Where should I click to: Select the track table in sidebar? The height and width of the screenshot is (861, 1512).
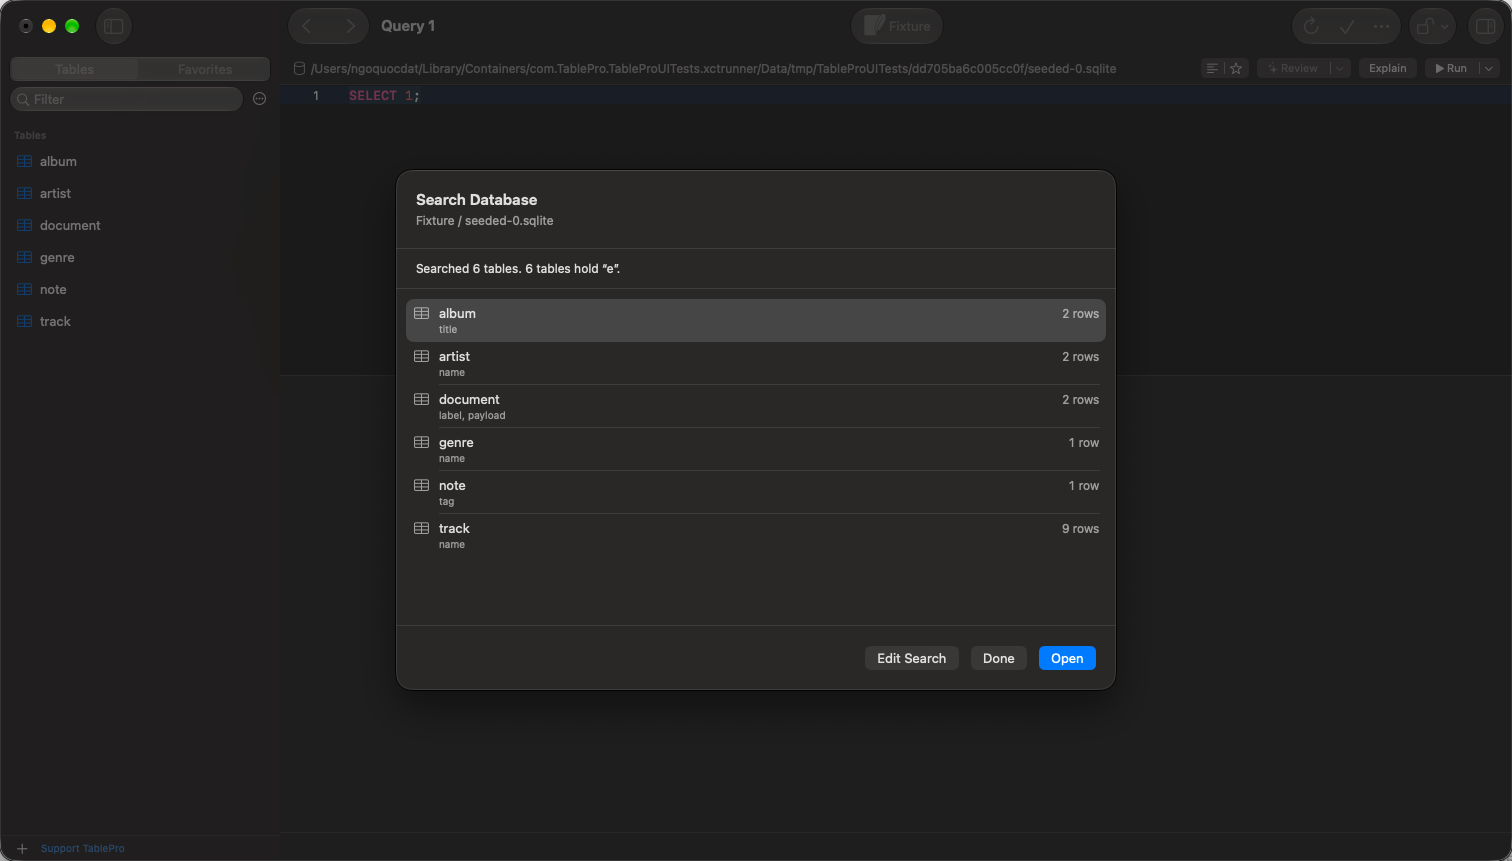[140, 322]
